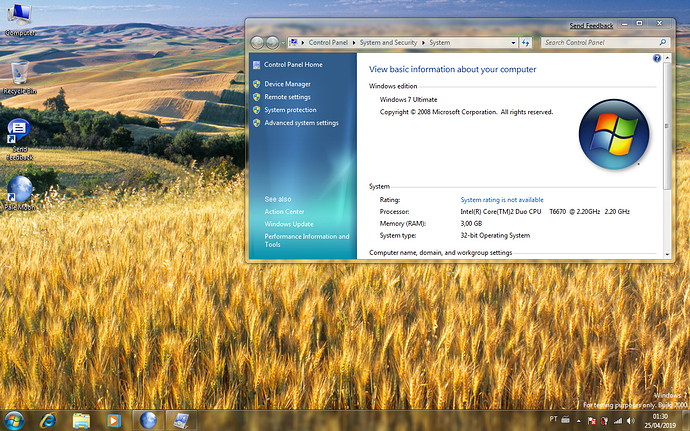Open Performance Information and Tools

(x=307, y=240)
